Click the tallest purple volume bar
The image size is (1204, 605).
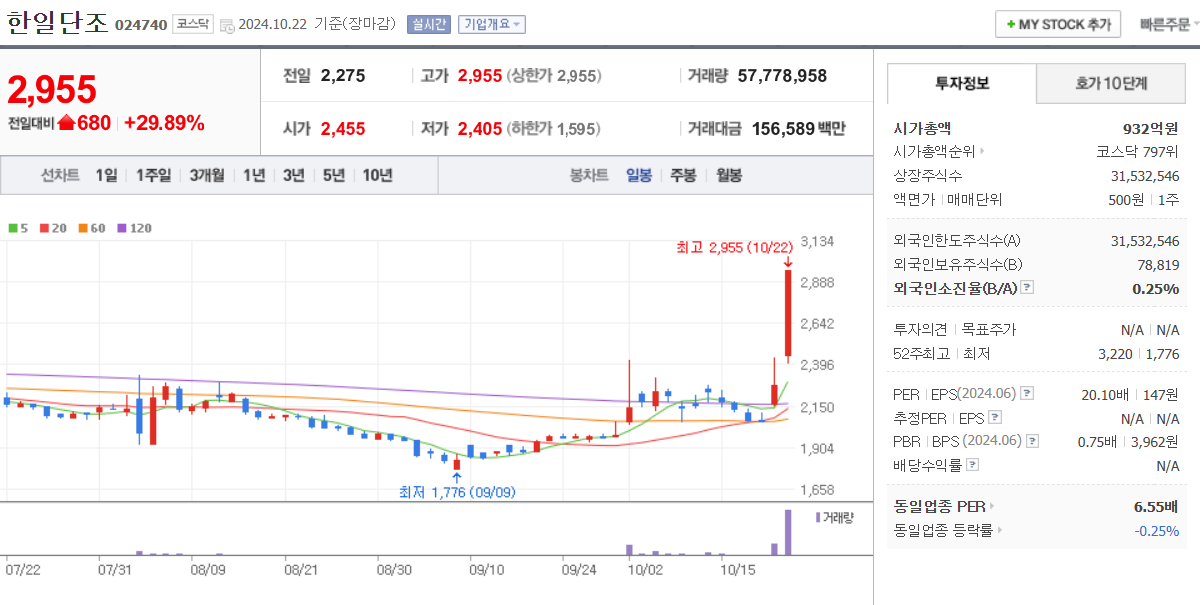coord(788,532)
